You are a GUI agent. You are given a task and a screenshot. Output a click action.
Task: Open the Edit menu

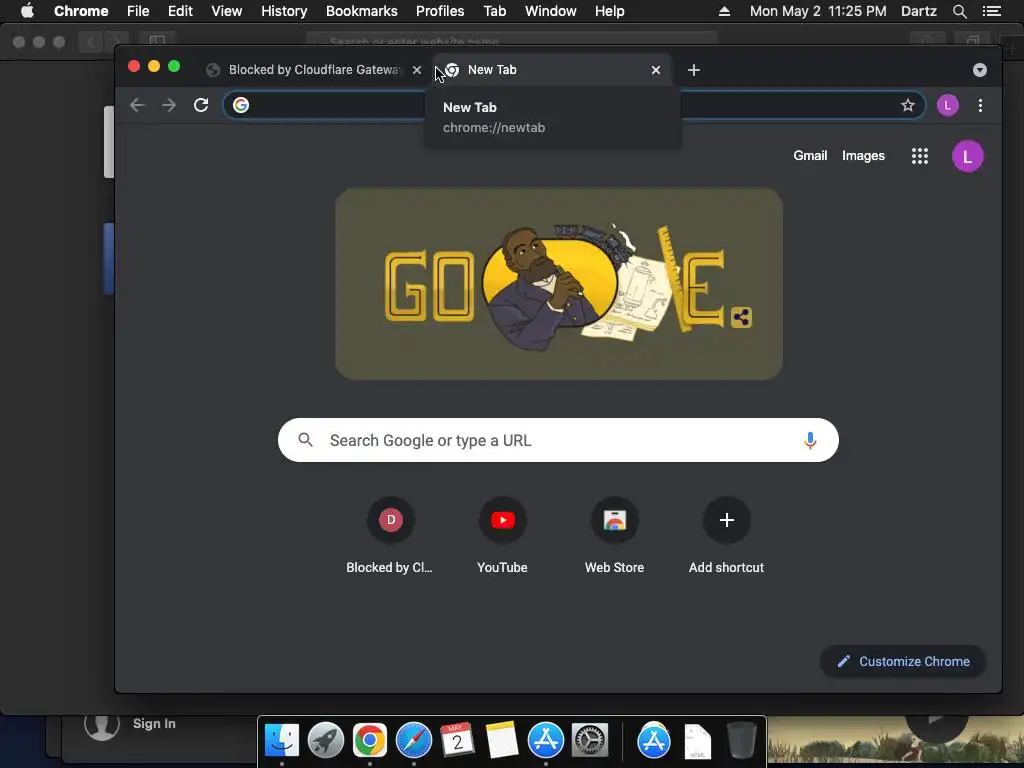pyautogui.click(x=180, y=11)
